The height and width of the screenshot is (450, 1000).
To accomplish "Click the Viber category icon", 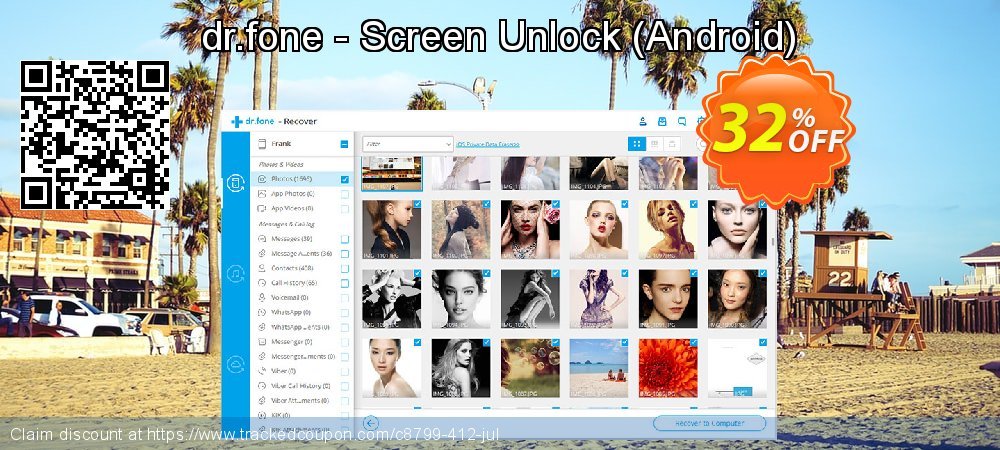I will pos(261,371).
